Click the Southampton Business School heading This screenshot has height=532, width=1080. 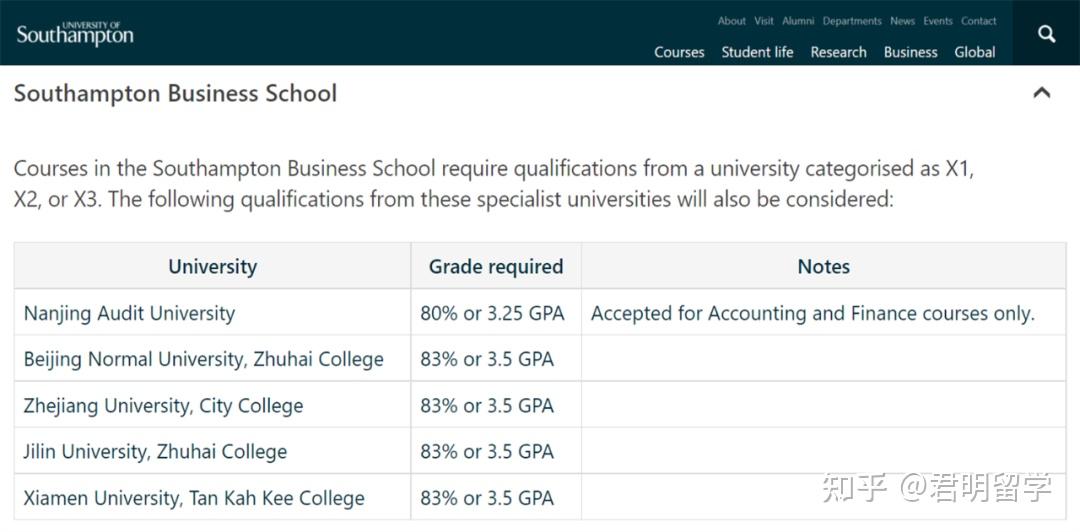tap(175, 94)
